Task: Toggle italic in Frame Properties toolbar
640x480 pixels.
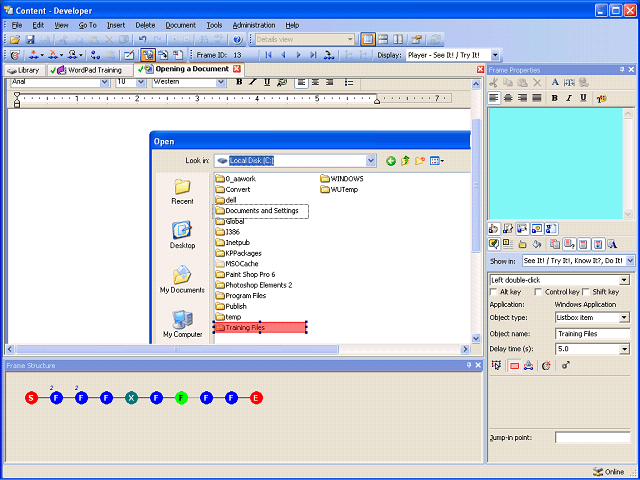Action: 569,98
